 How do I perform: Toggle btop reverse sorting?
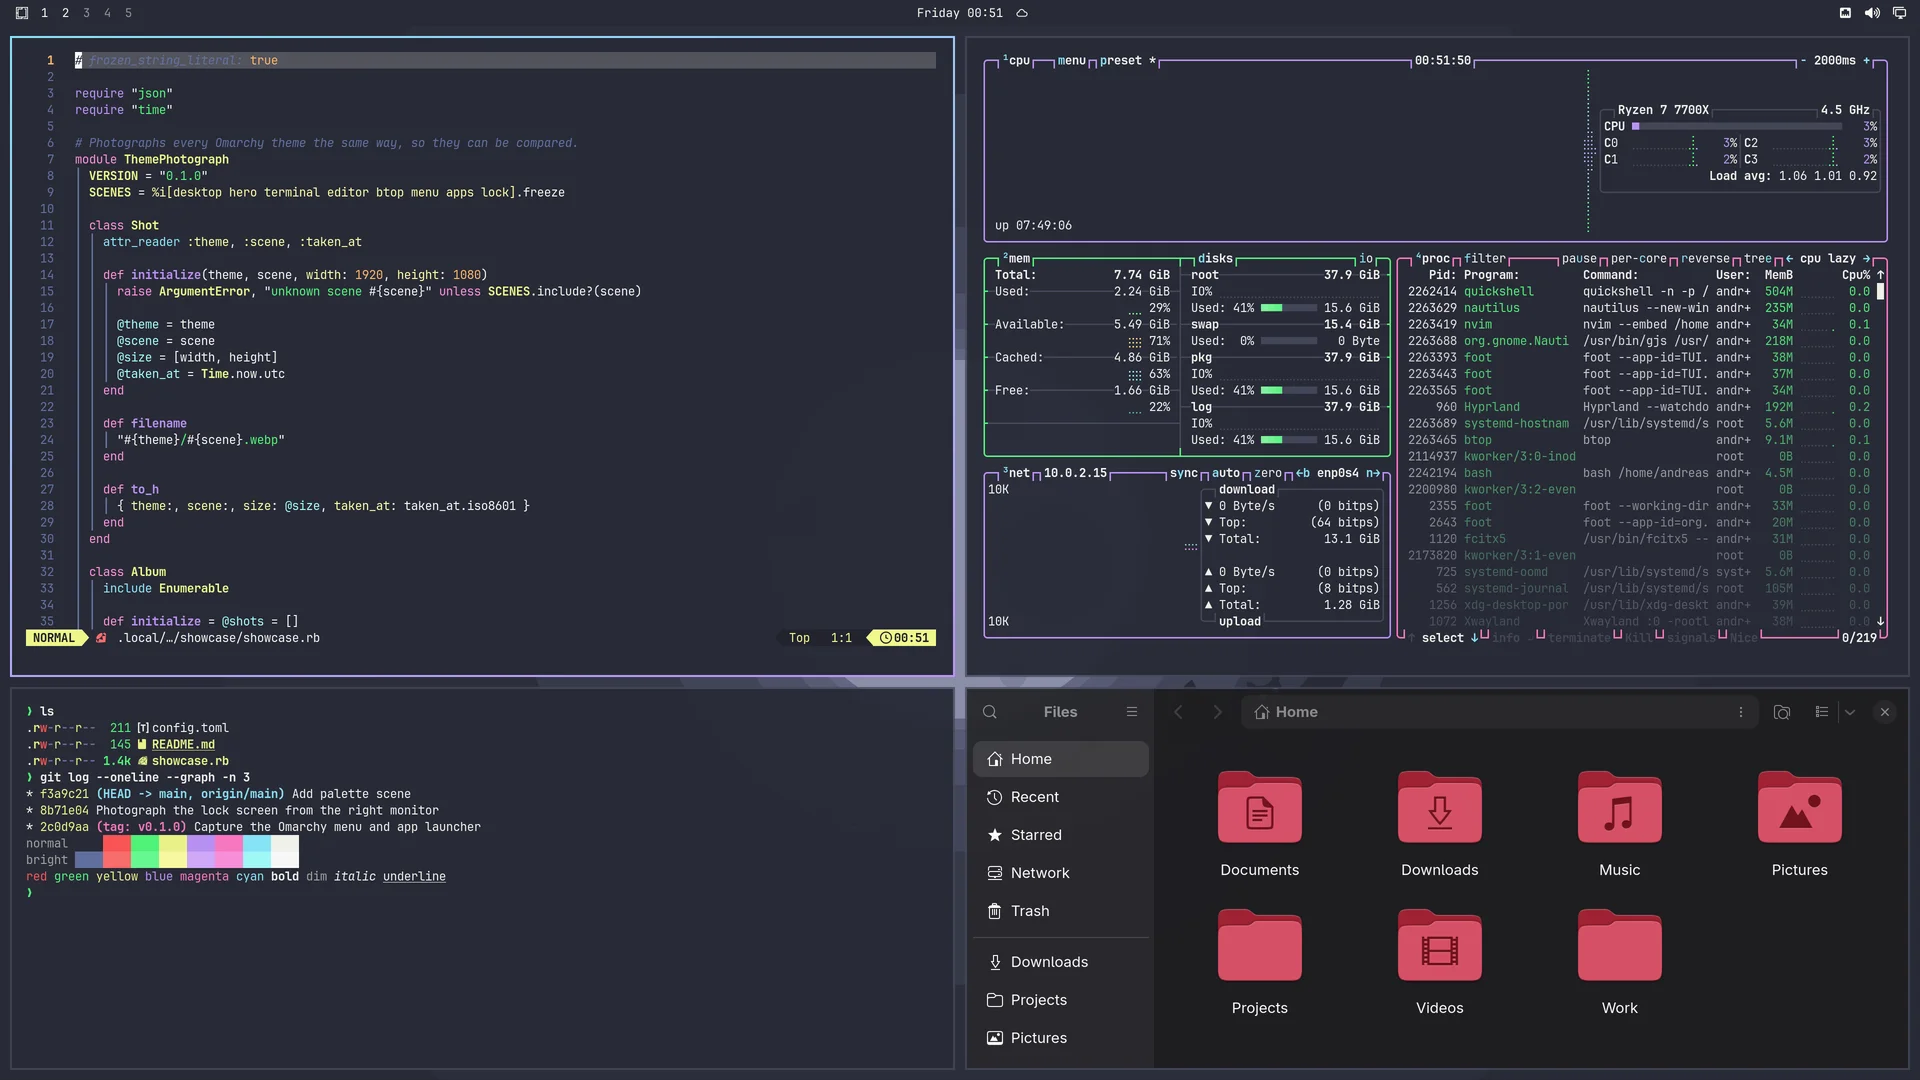tap(1705, 259)
